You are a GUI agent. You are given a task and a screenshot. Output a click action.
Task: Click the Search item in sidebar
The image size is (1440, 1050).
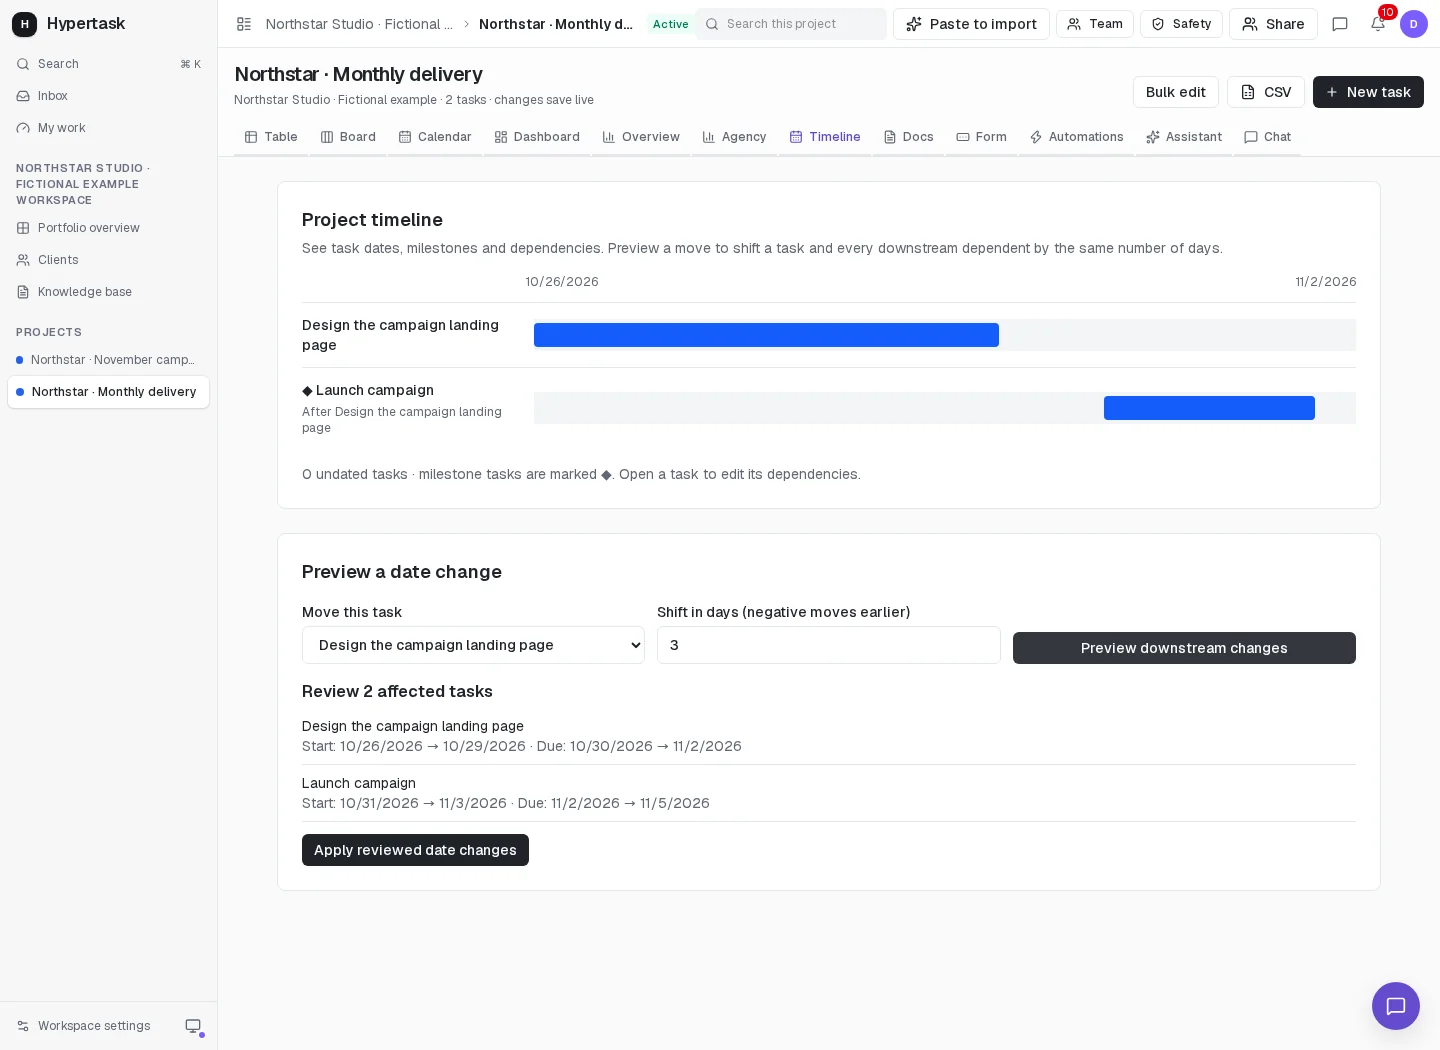(108, 64)
